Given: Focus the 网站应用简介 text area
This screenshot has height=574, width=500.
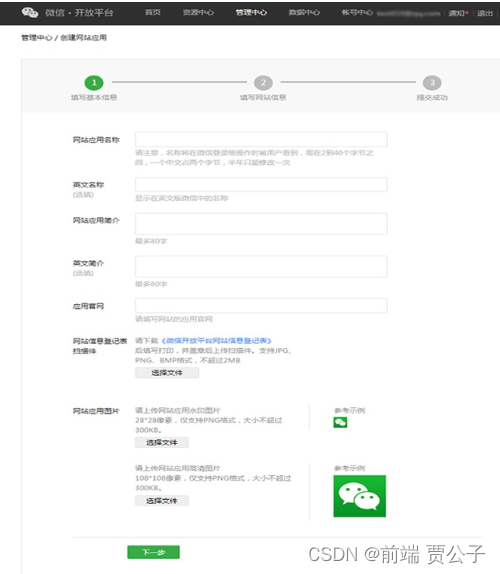Looking at the screenshot, I should (x=261, y=224).
